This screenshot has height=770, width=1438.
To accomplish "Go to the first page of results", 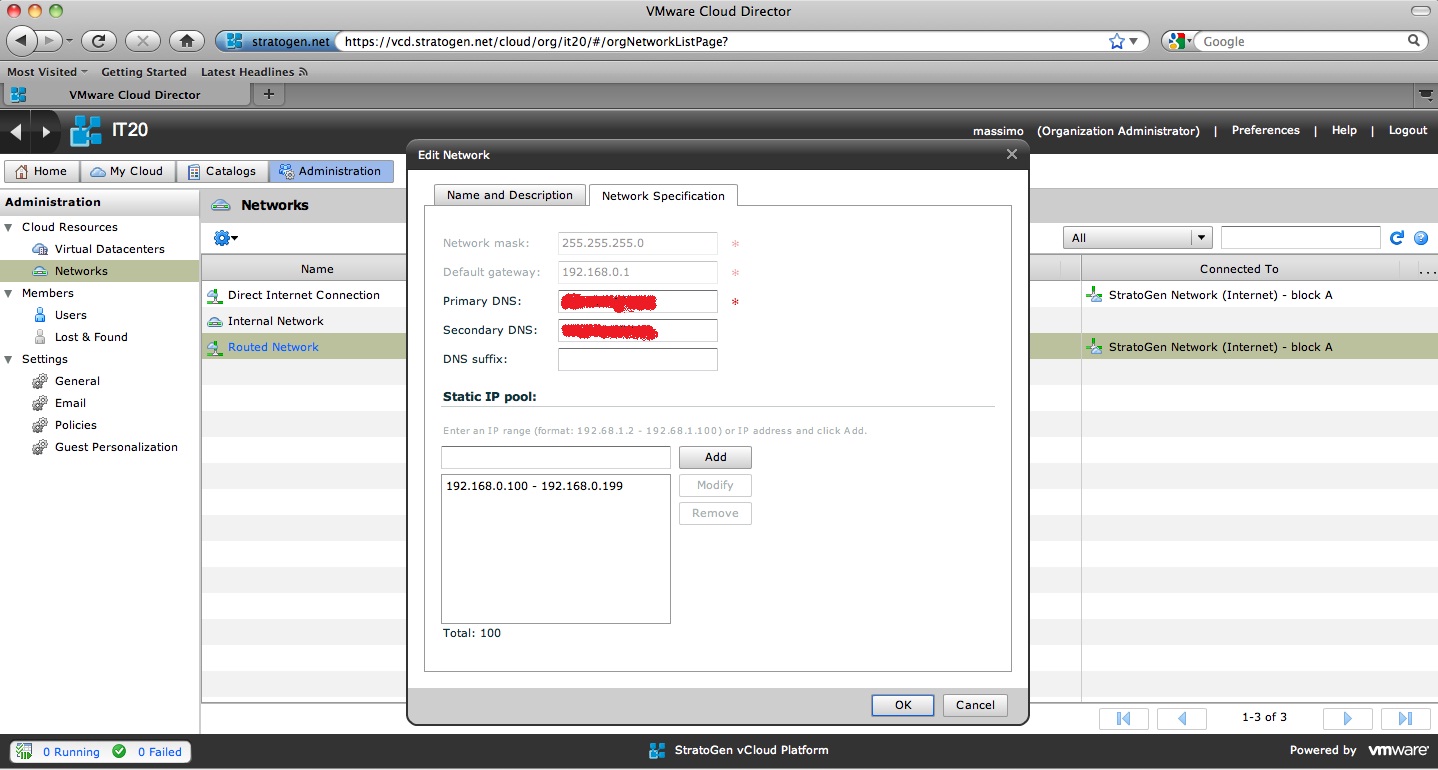I will point(1123,718).
